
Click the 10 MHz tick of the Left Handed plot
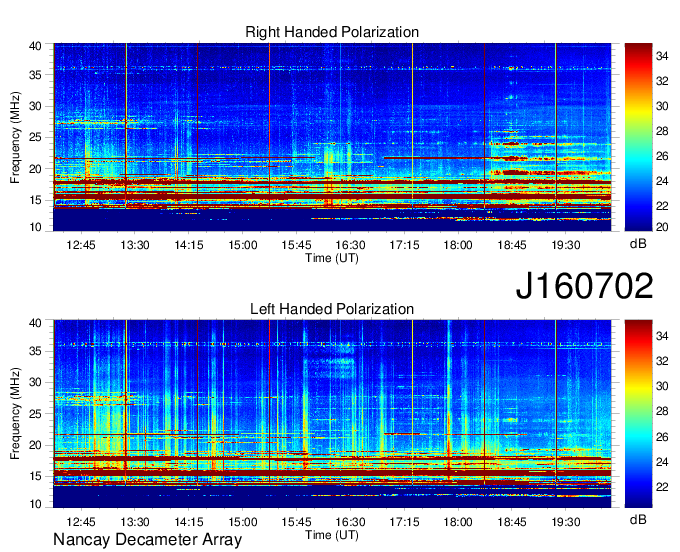35,504
